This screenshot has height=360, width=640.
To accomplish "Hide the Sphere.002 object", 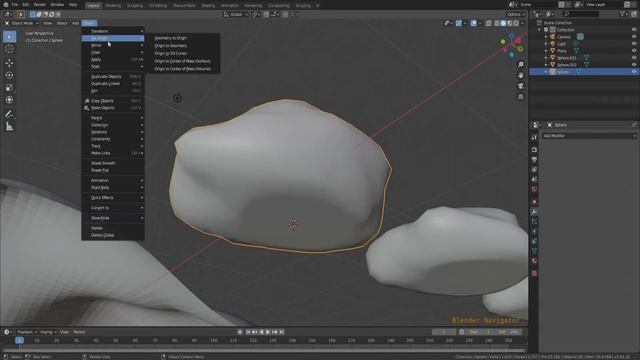I will click(634, 64).
